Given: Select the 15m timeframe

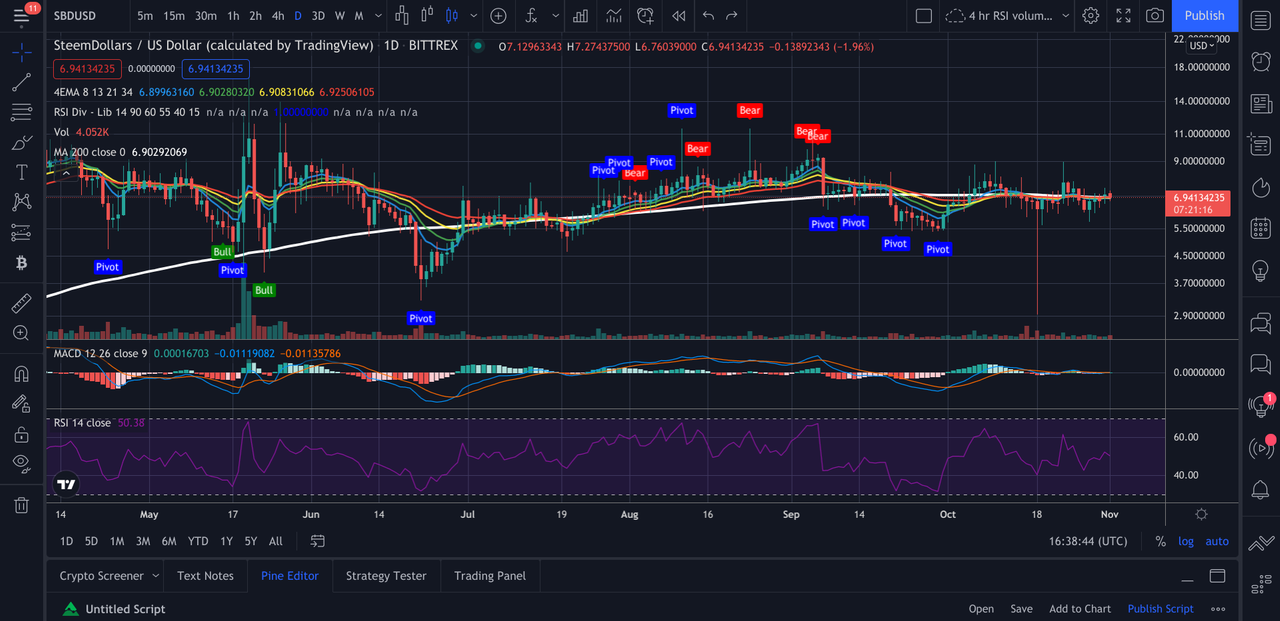Looking at the screenshot, I should [174, 16].
